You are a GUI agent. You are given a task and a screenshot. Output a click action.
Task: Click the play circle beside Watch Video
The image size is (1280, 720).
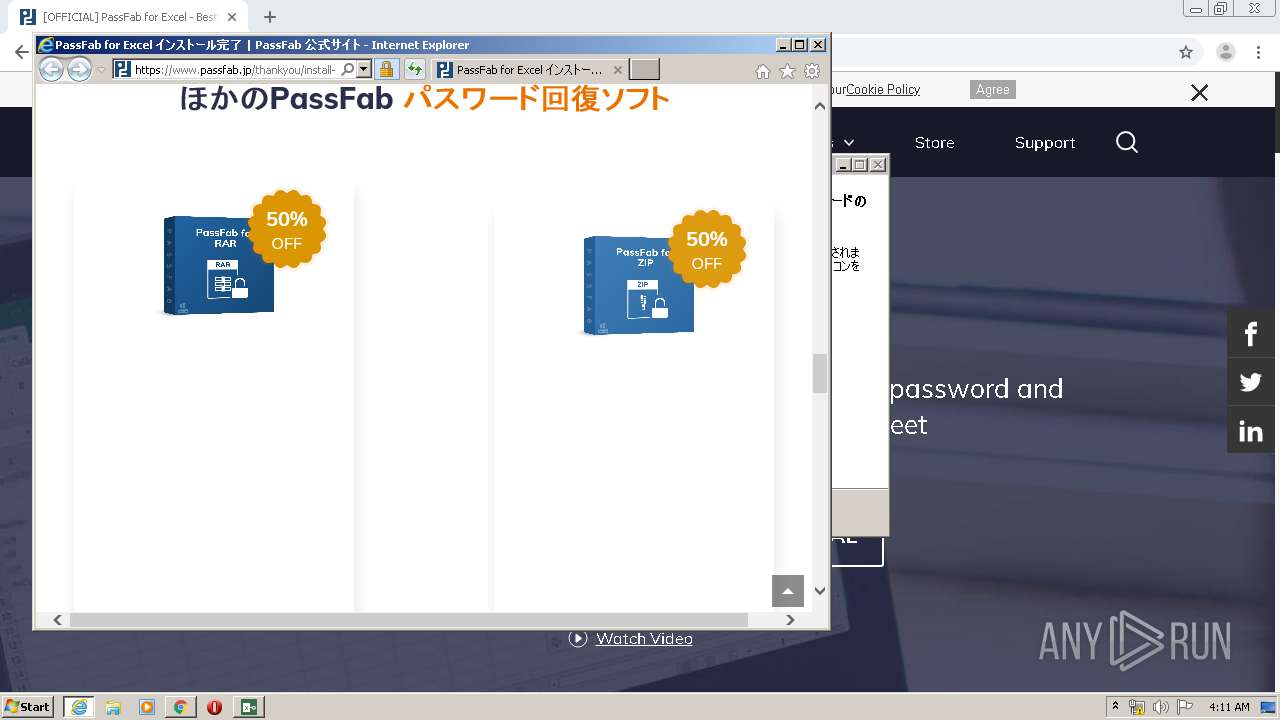tap(578, 638)
